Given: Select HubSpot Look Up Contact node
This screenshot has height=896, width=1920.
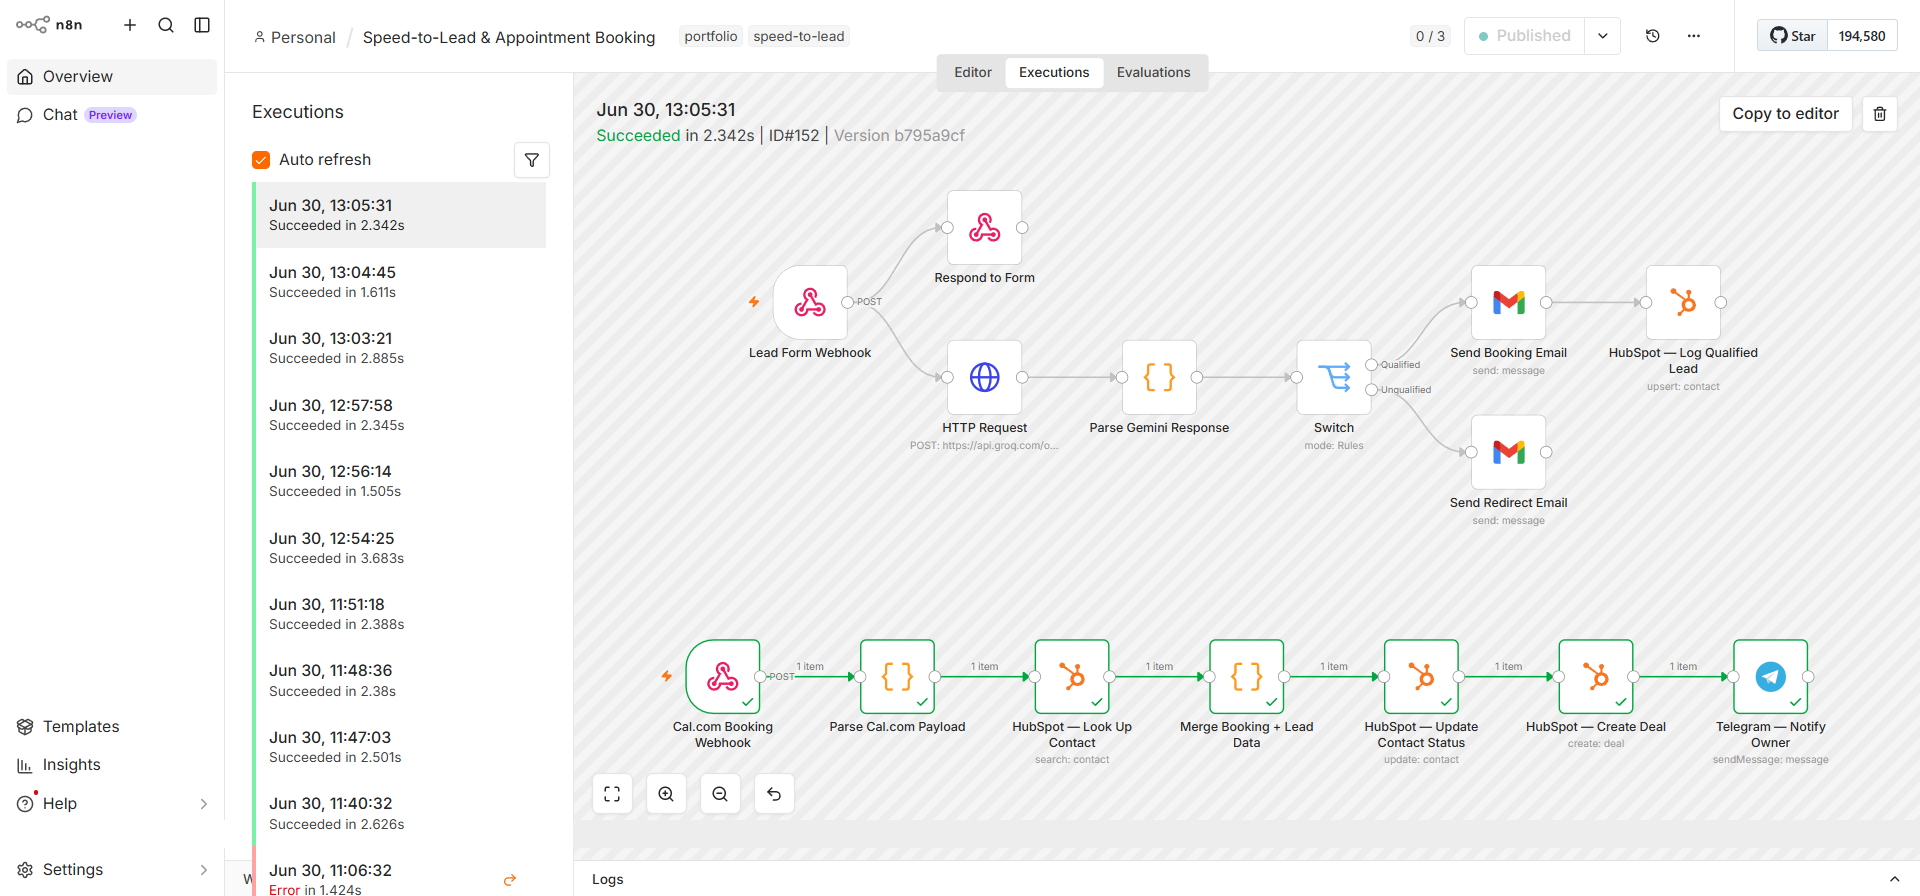Looking at the screenshot, I should 1072,677.
